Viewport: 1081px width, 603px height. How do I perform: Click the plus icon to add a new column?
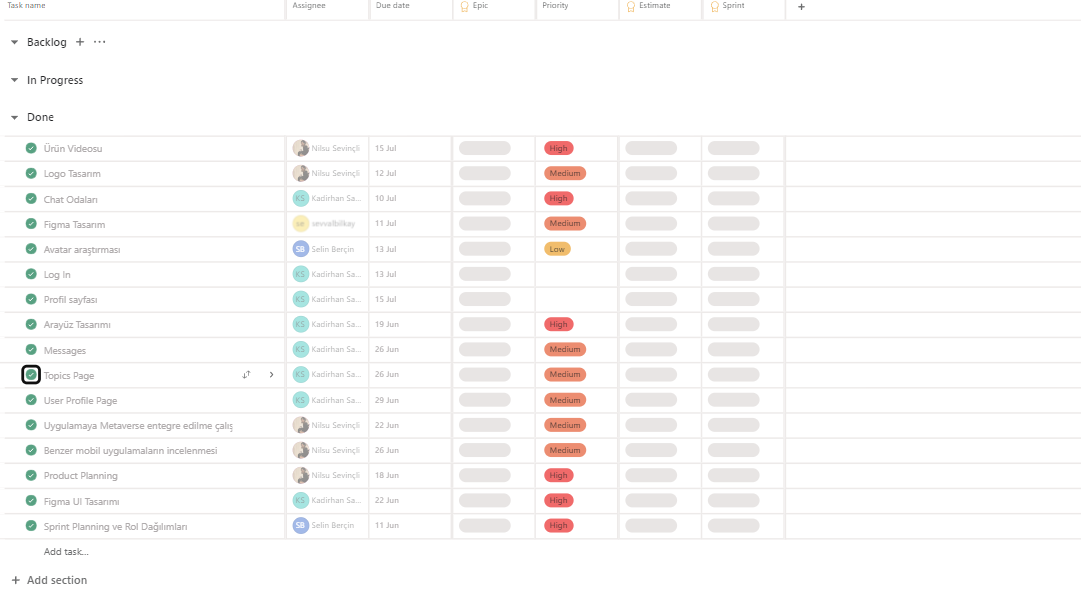pyautogui.click(x=800, y=8)
